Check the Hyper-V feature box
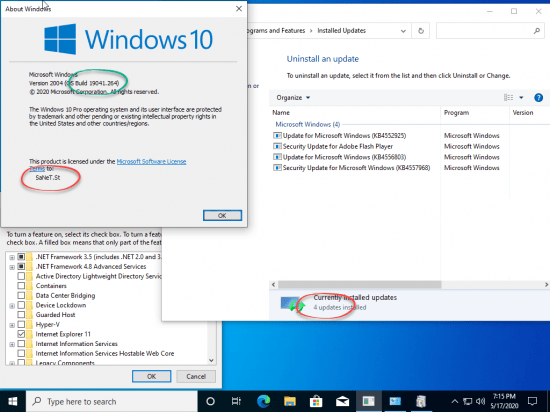550x412 pixels. click(21, 324)
